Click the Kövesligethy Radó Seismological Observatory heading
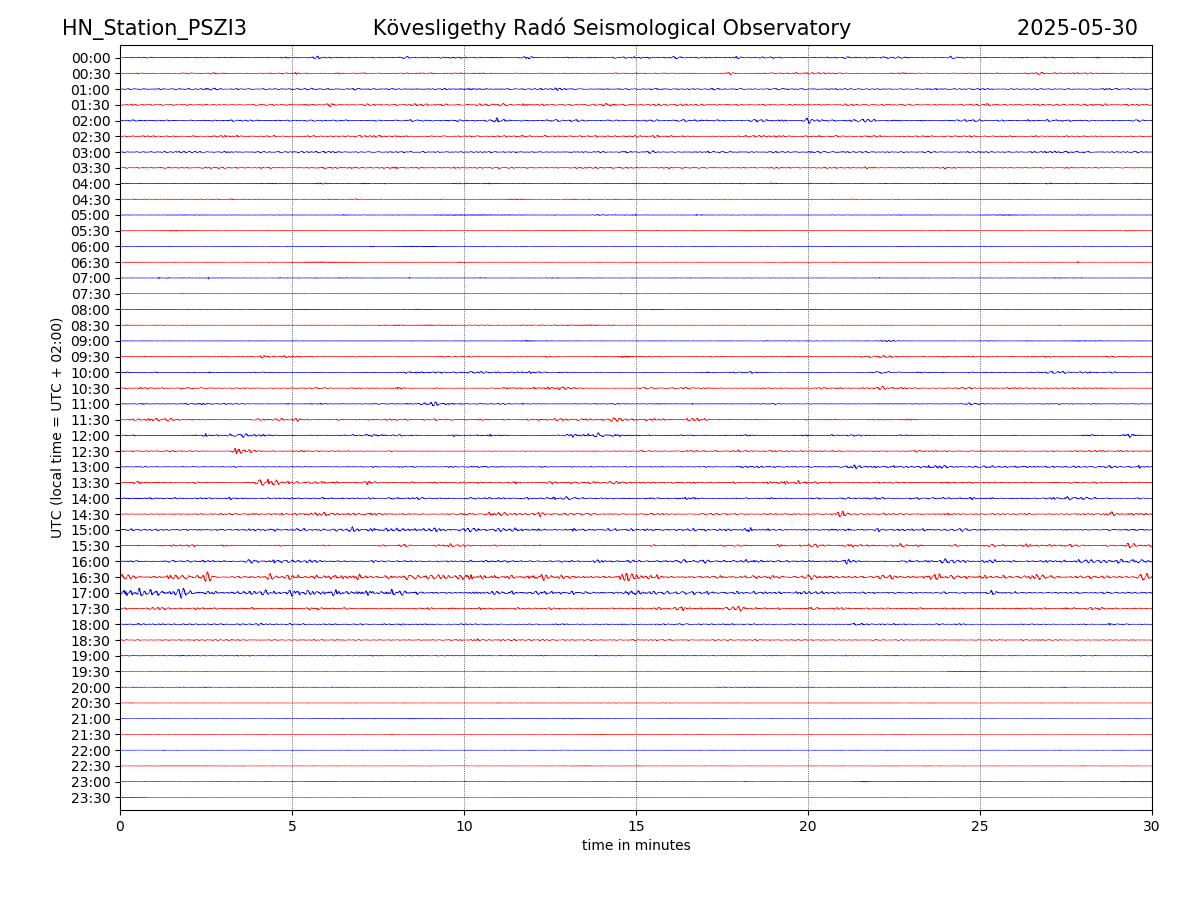The image size is (1200, 900). coord(611,28)
